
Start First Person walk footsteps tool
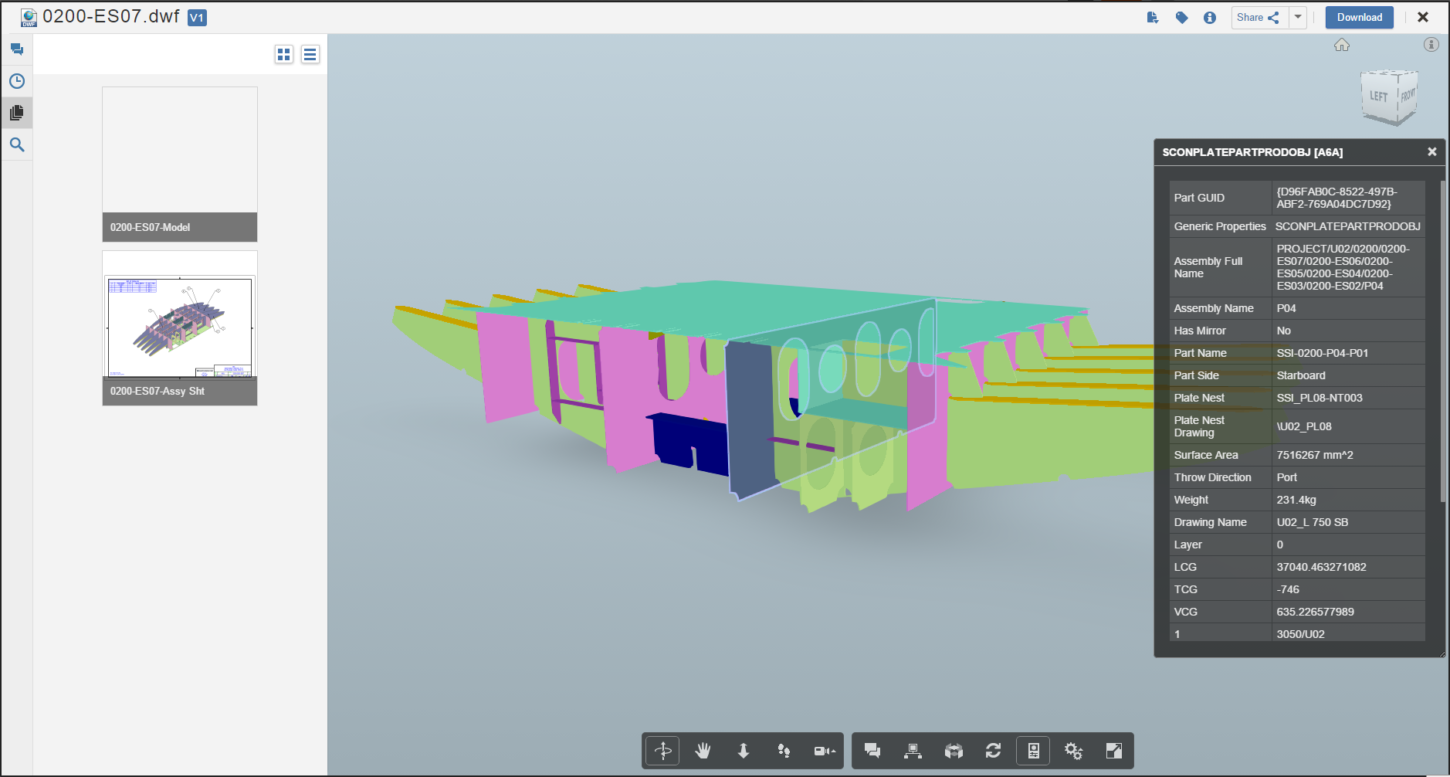coord(784,750)
